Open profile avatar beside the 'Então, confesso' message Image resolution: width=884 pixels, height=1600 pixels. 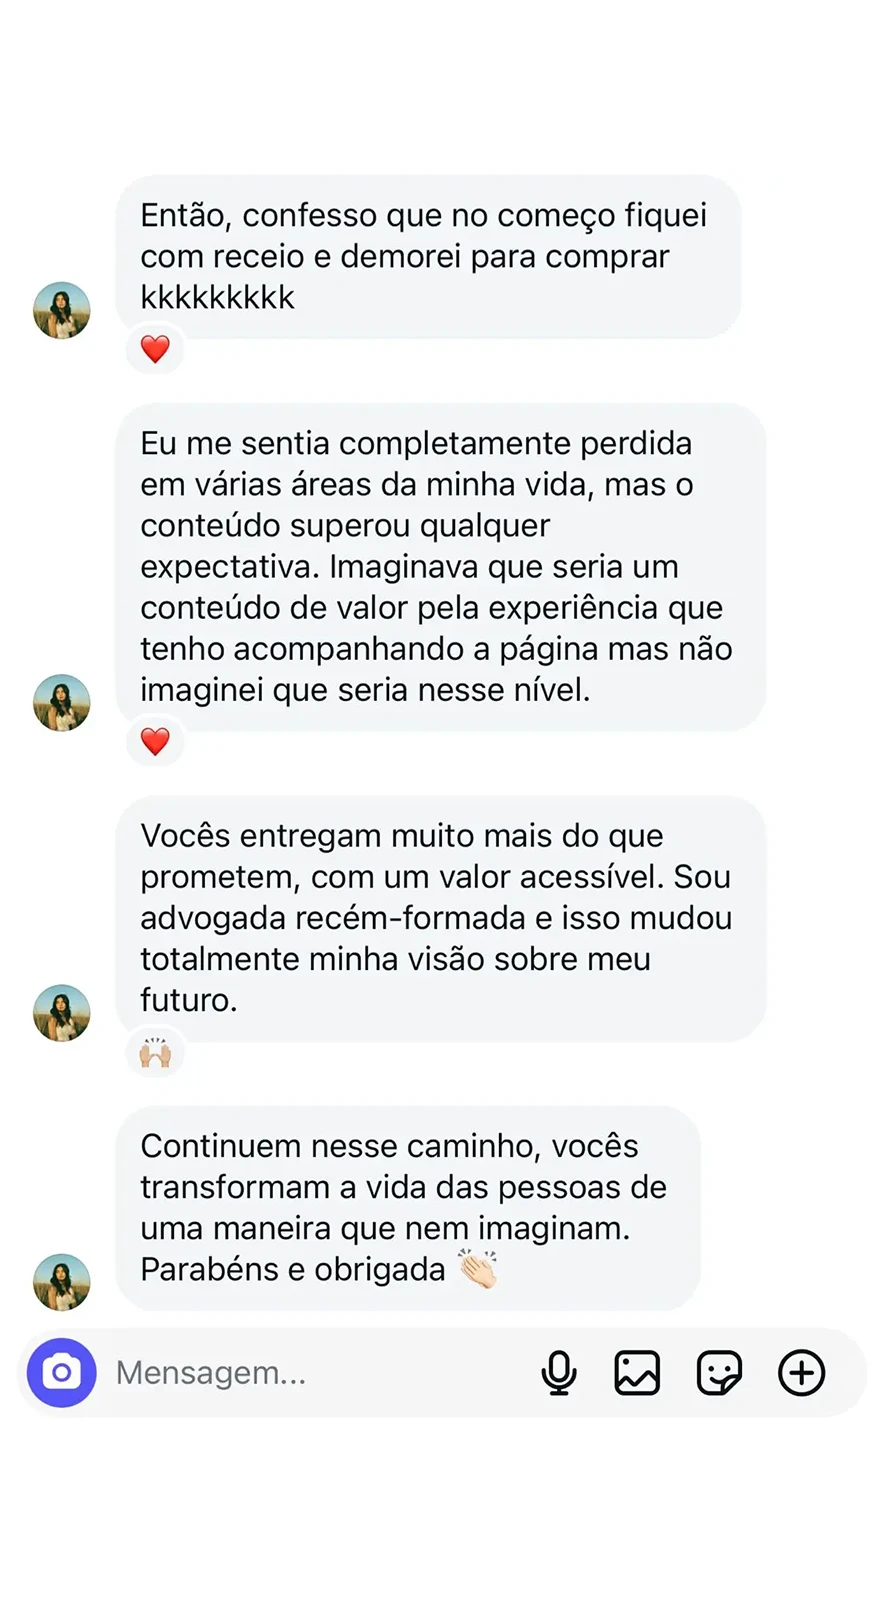62,310
